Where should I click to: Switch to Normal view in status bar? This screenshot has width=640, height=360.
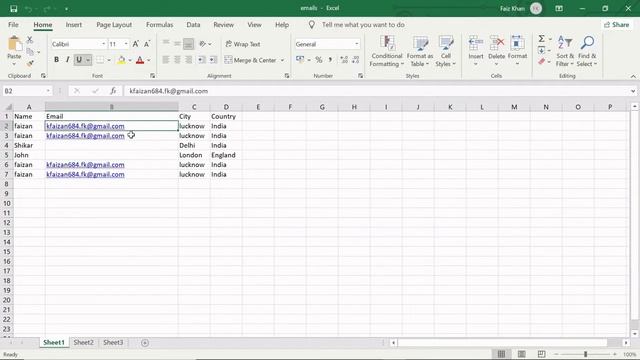pos(501,354)
